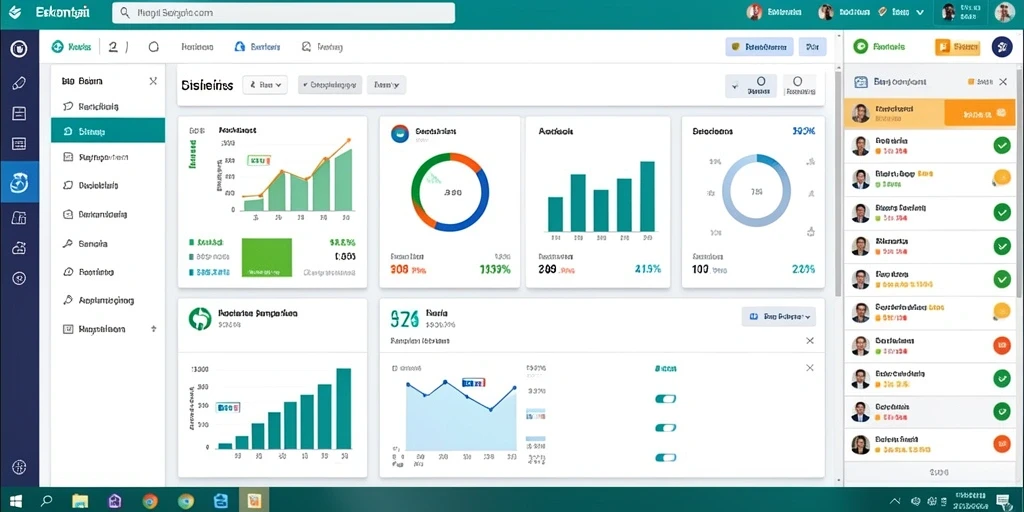
Task: Open the blue dropdown on the line chart card
Action: 778,317
